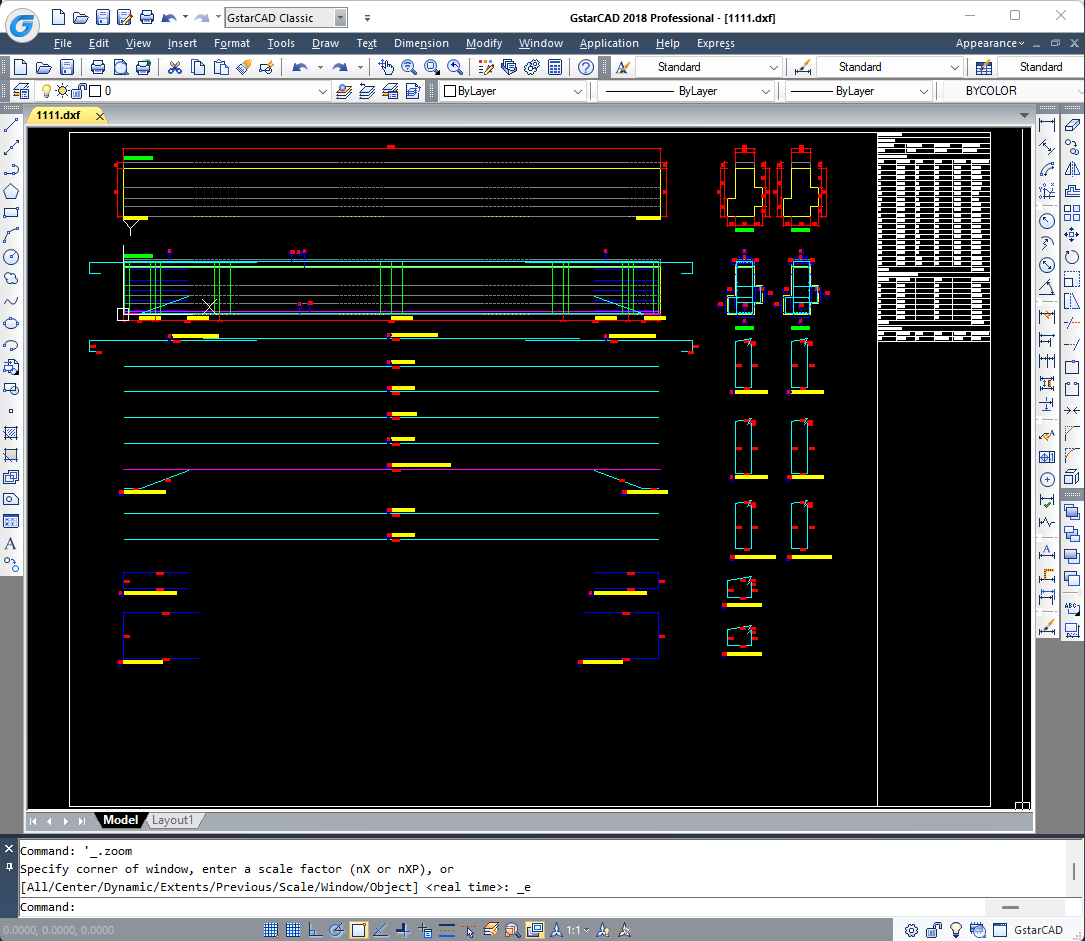Switch to the Layout1 tab
The width and height of the screenshot is (1085, 941).
click(172, 820)
